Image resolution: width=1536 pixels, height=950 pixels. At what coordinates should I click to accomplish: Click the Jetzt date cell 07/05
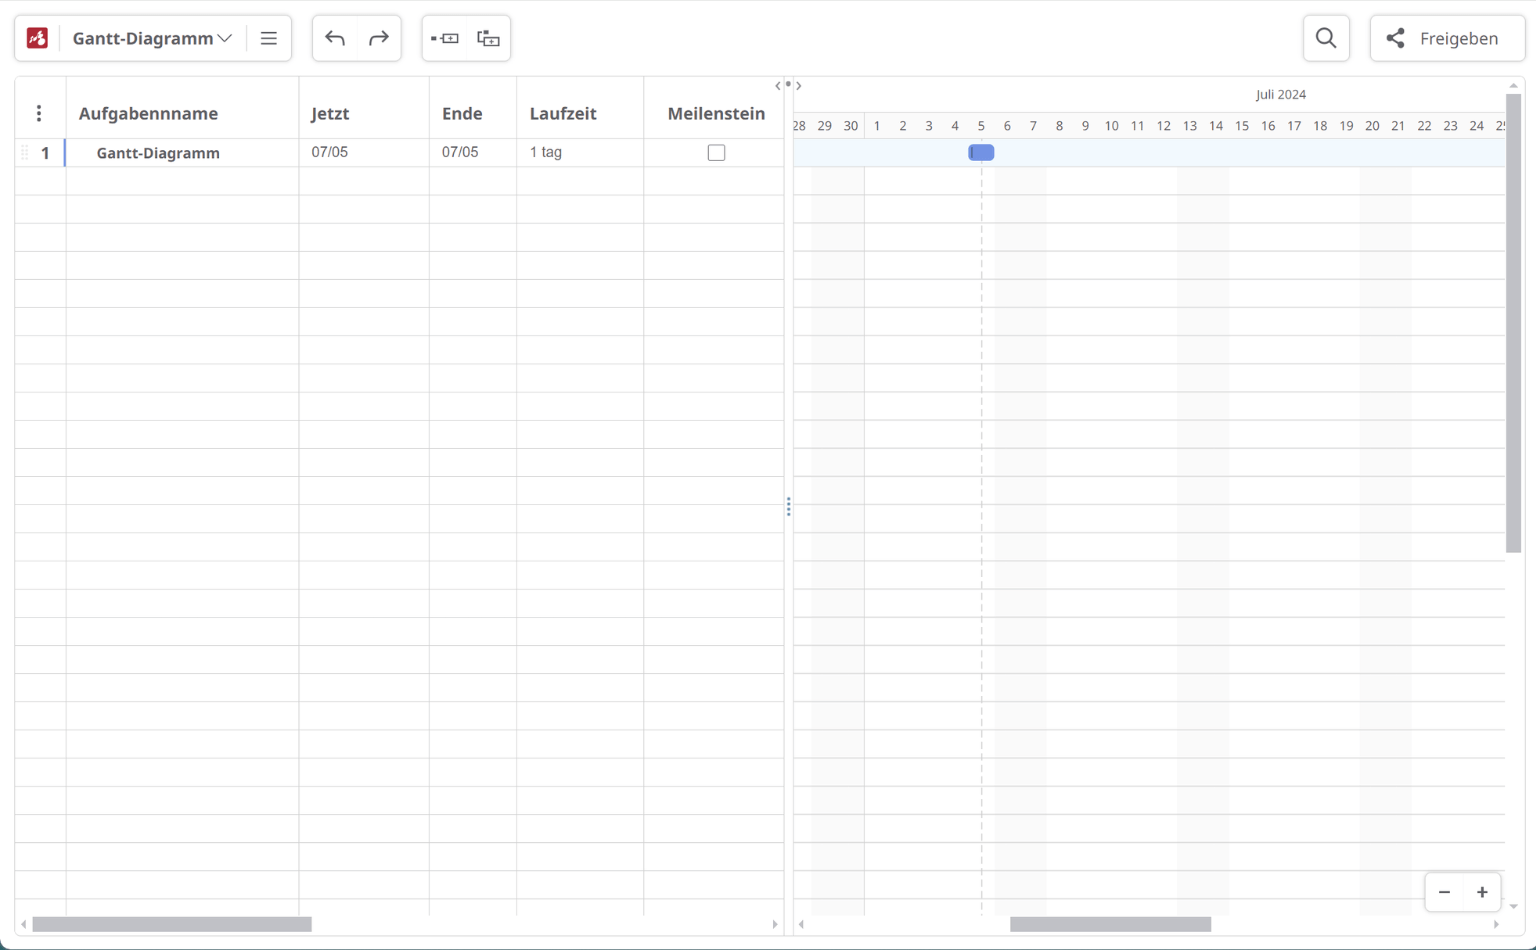click(x=364, y=153)
